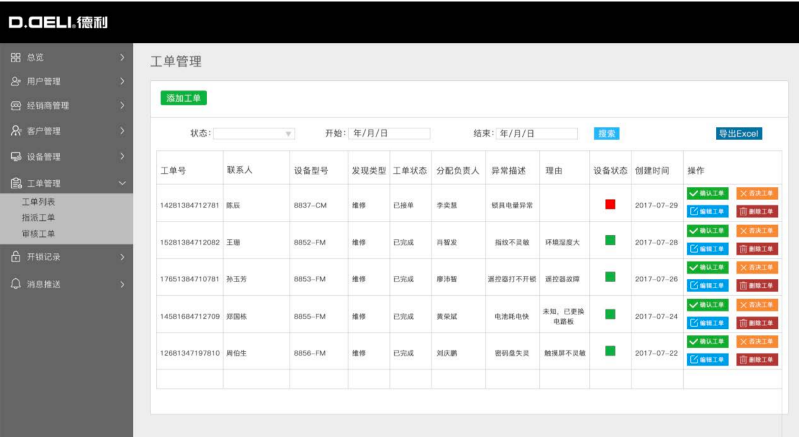799x439 pixels.
Task: Confirm work order 17651384710781 with 确认工单
Action: (707, 267)
